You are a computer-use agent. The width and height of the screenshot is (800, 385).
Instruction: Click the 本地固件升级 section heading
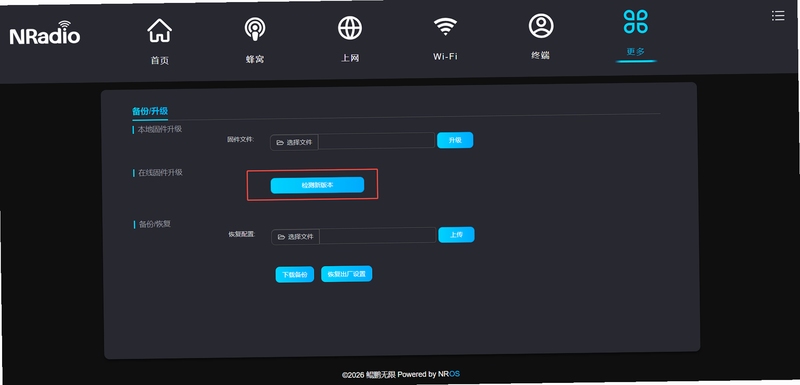click(160, 130)
